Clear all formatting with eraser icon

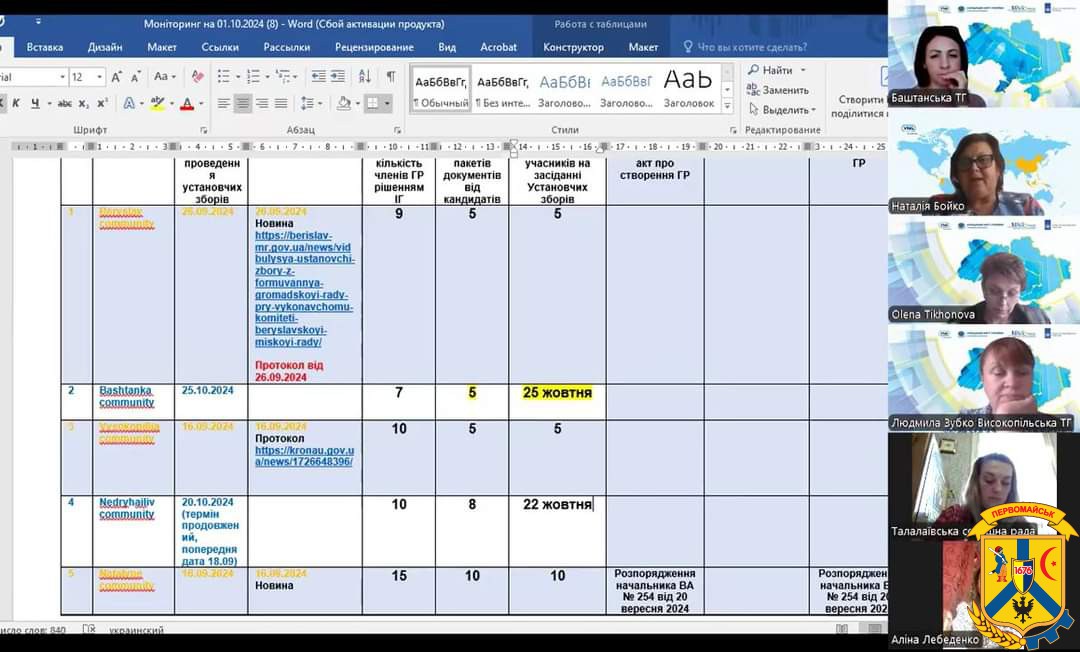198,76
